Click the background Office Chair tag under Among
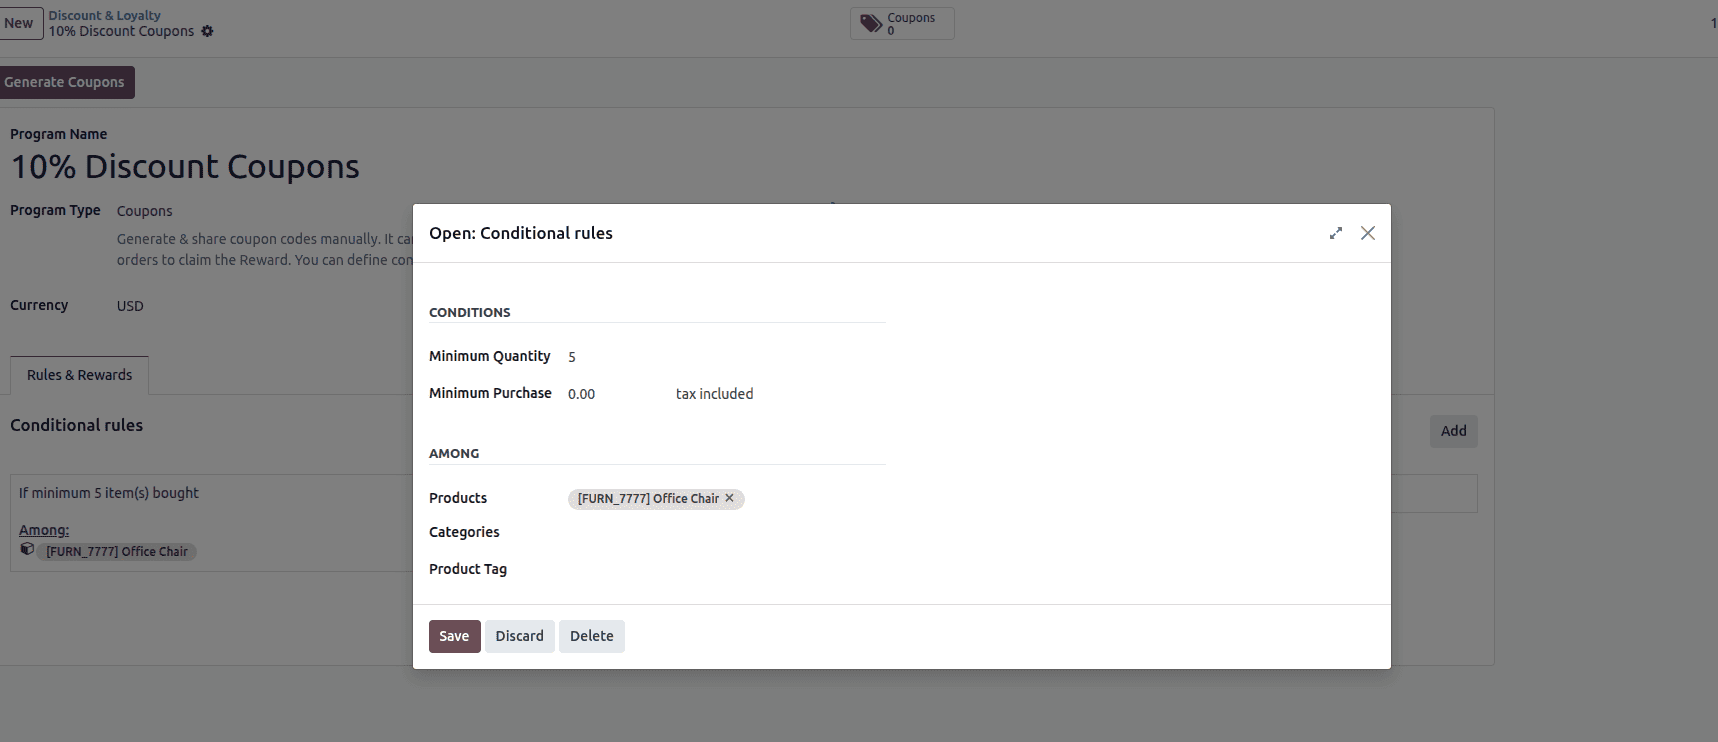1718x742 pixels. pos(117,551)
